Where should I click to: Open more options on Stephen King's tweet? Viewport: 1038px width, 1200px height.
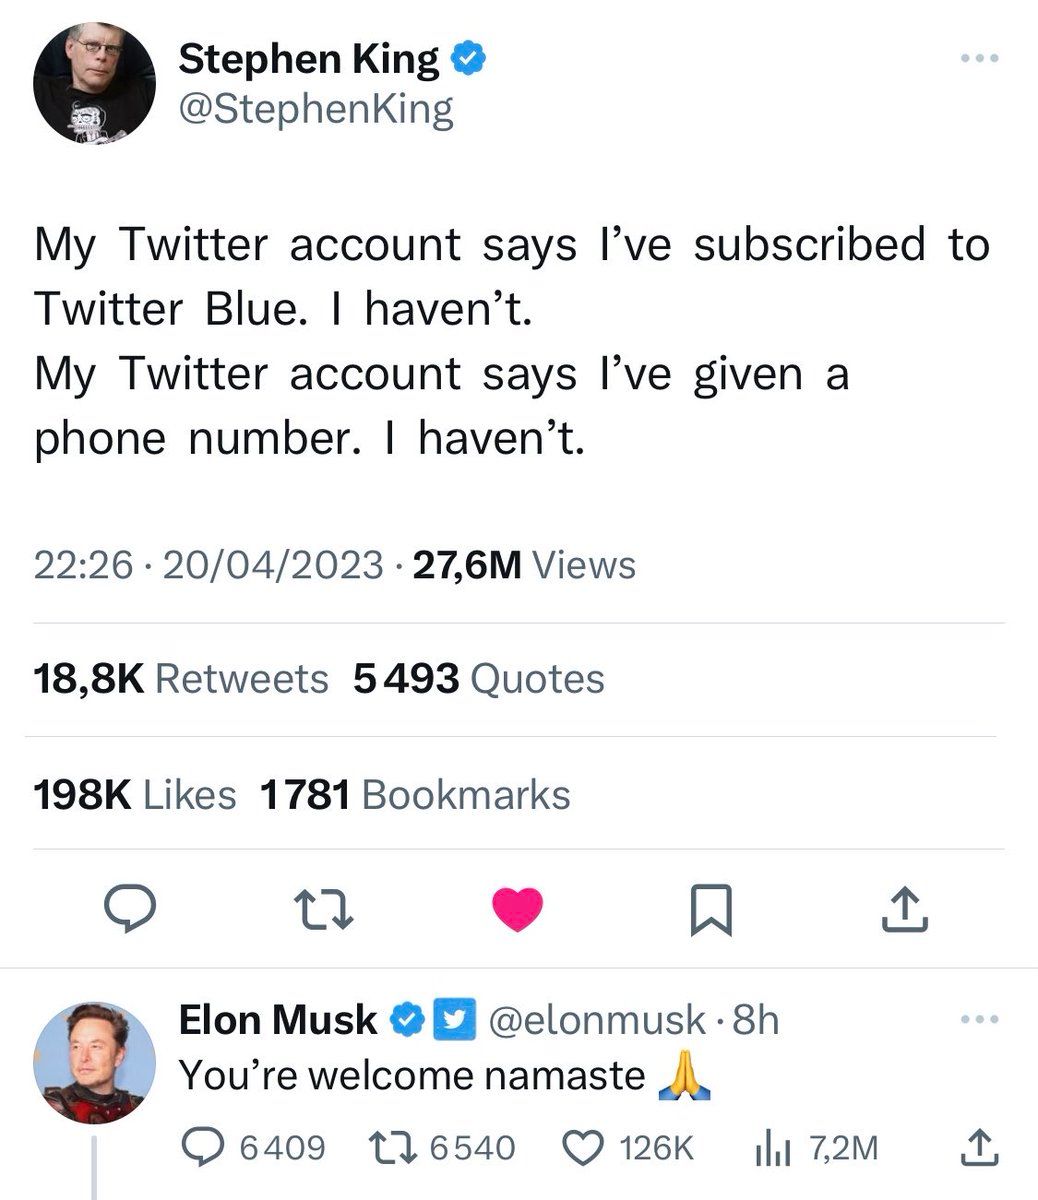point(979,59)
